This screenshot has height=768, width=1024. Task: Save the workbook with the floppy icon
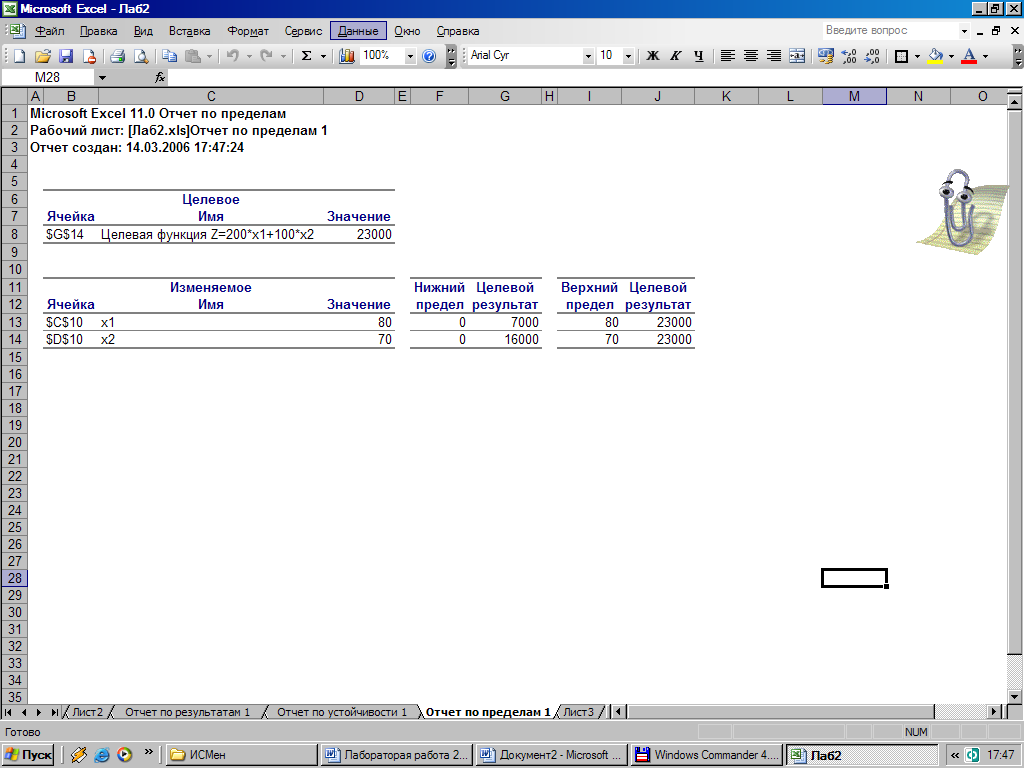[66, 56]
